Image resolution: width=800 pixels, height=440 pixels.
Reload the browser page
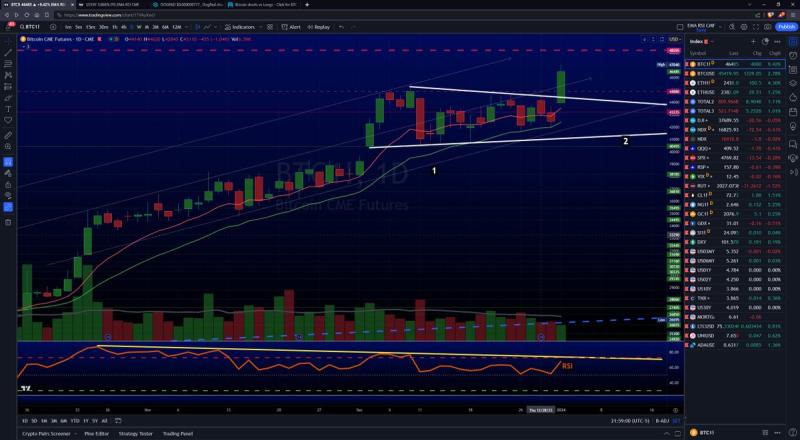tap(27, 15)
